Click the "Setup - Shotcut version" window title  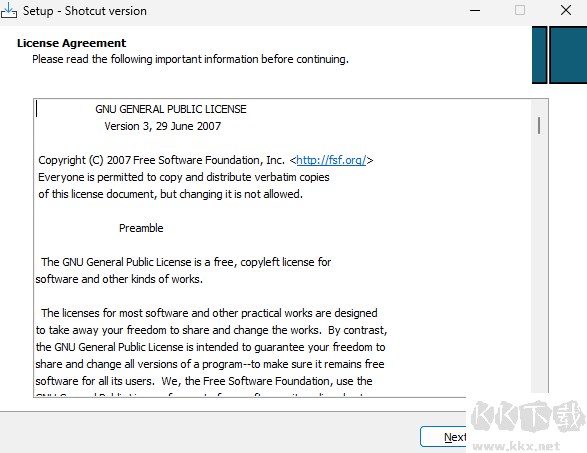[x=85, y=11]
